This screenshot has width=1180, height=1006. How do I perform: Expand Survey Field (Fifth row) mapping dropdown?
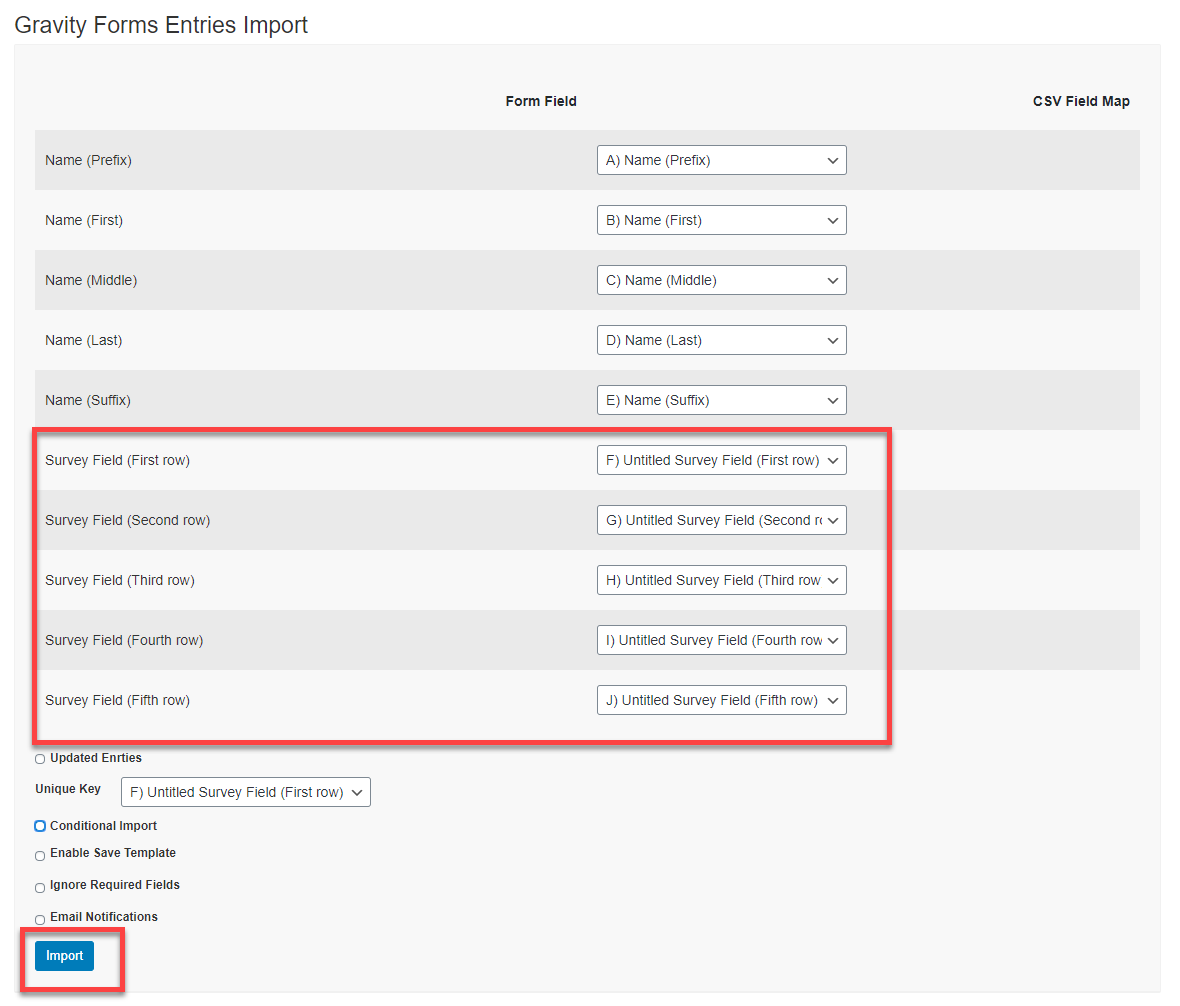point(721,700)
